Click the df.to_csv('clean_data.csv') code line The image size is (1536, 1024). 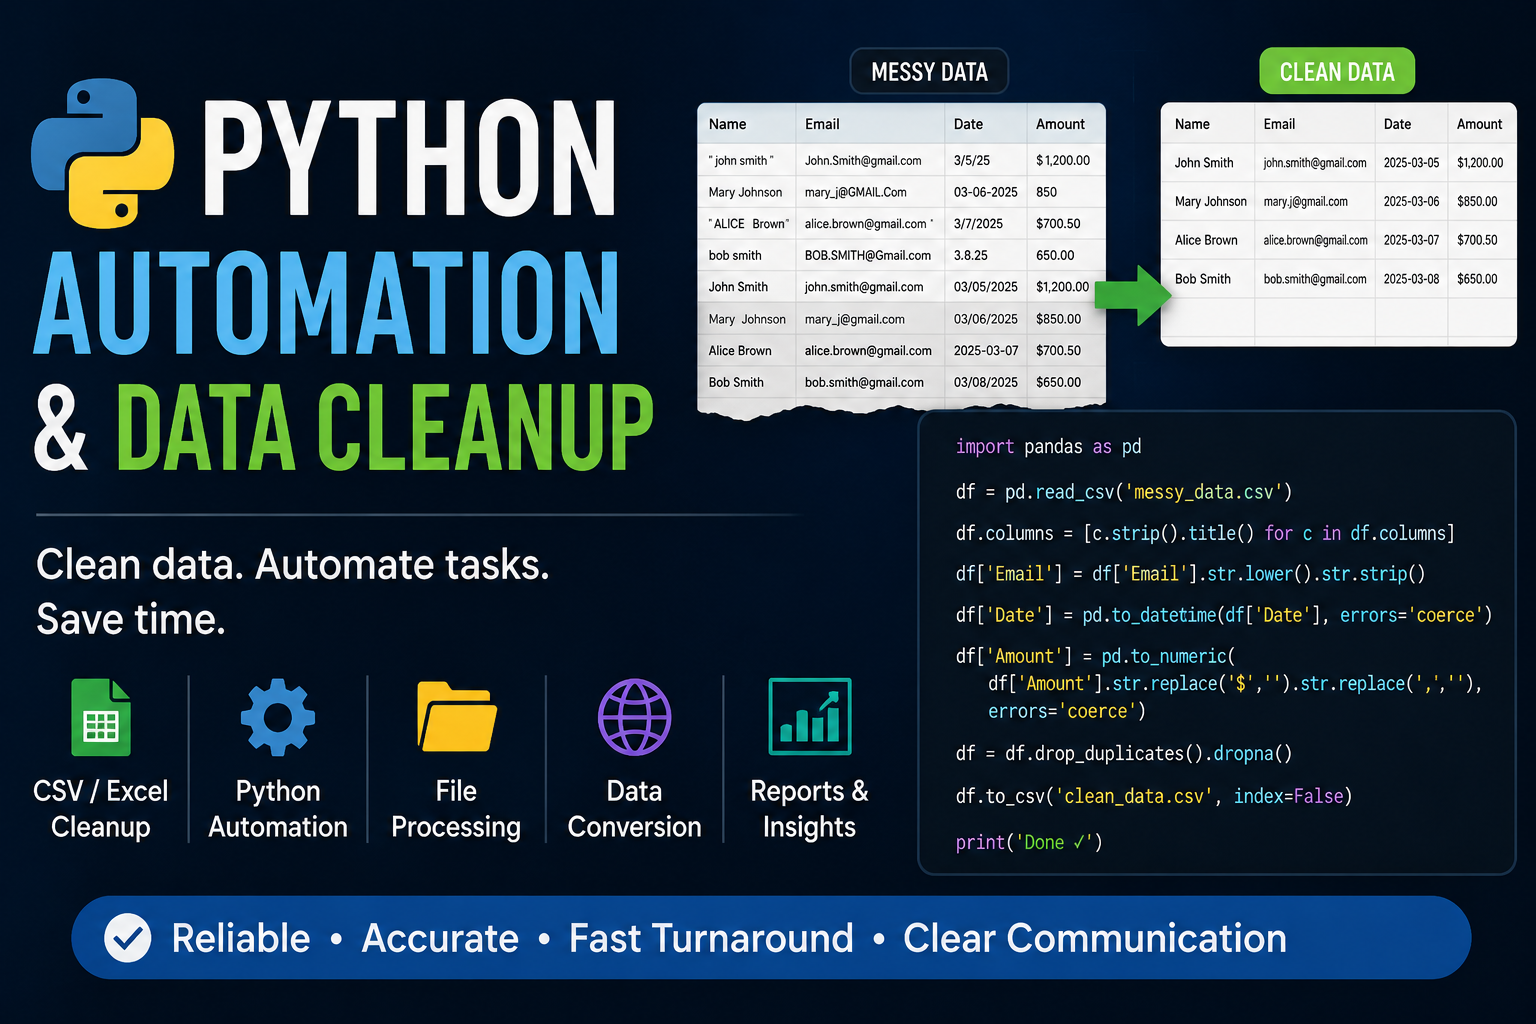1154,796
